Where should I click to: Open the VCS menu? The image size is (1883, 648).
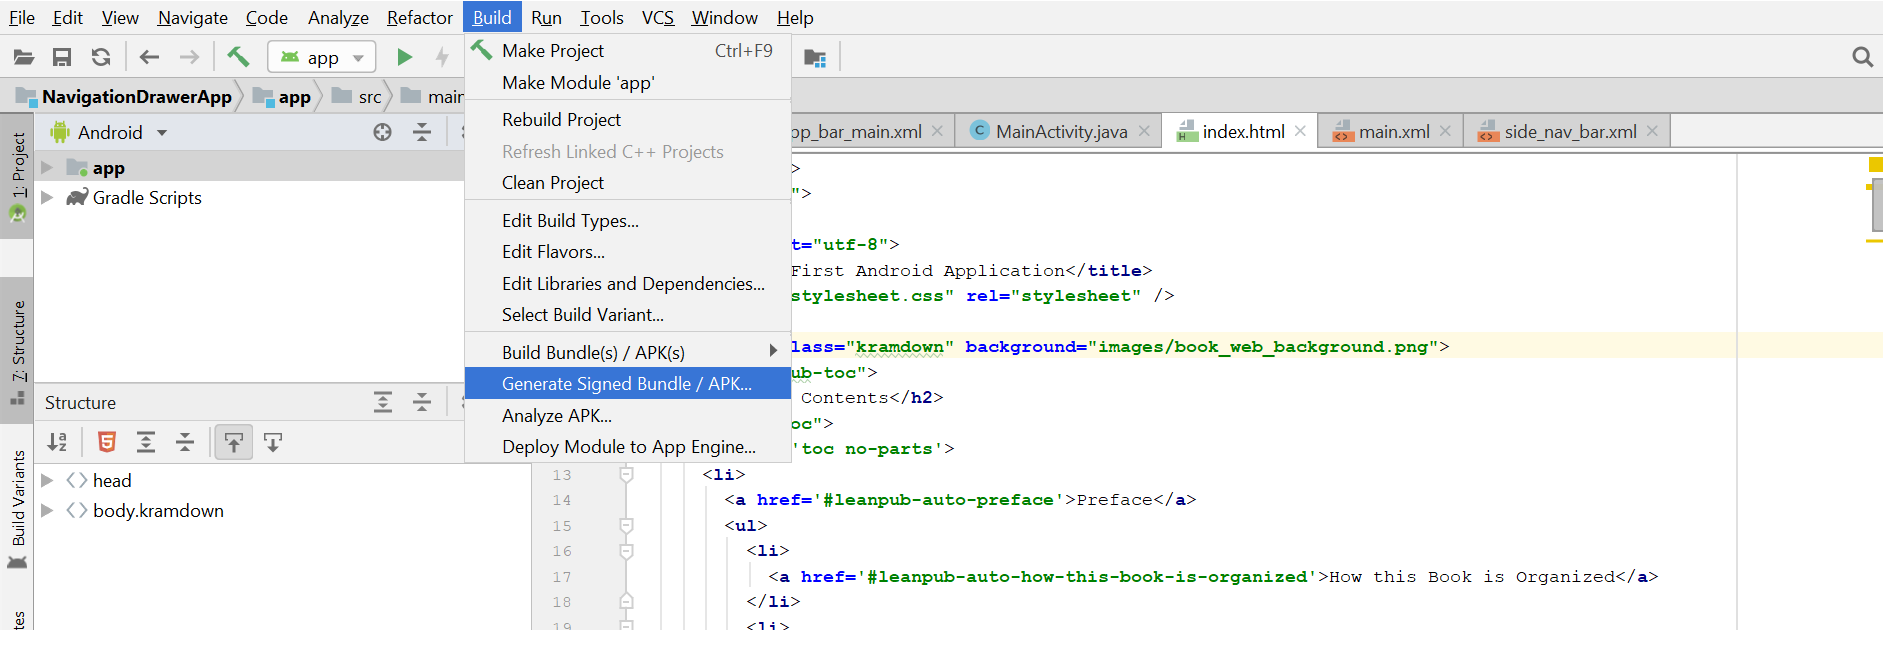pos(658,18)
